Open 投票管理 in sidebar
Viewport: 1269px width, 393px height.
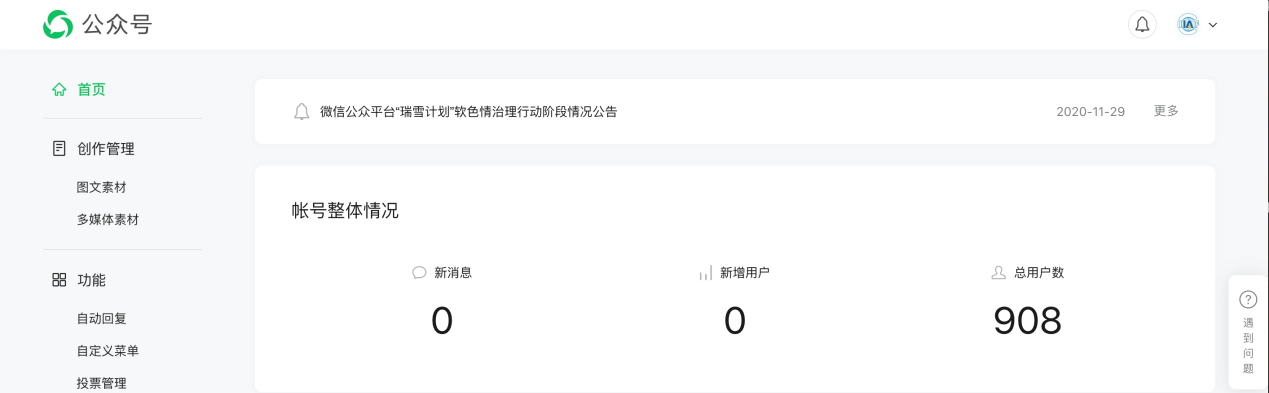(102, 382)
